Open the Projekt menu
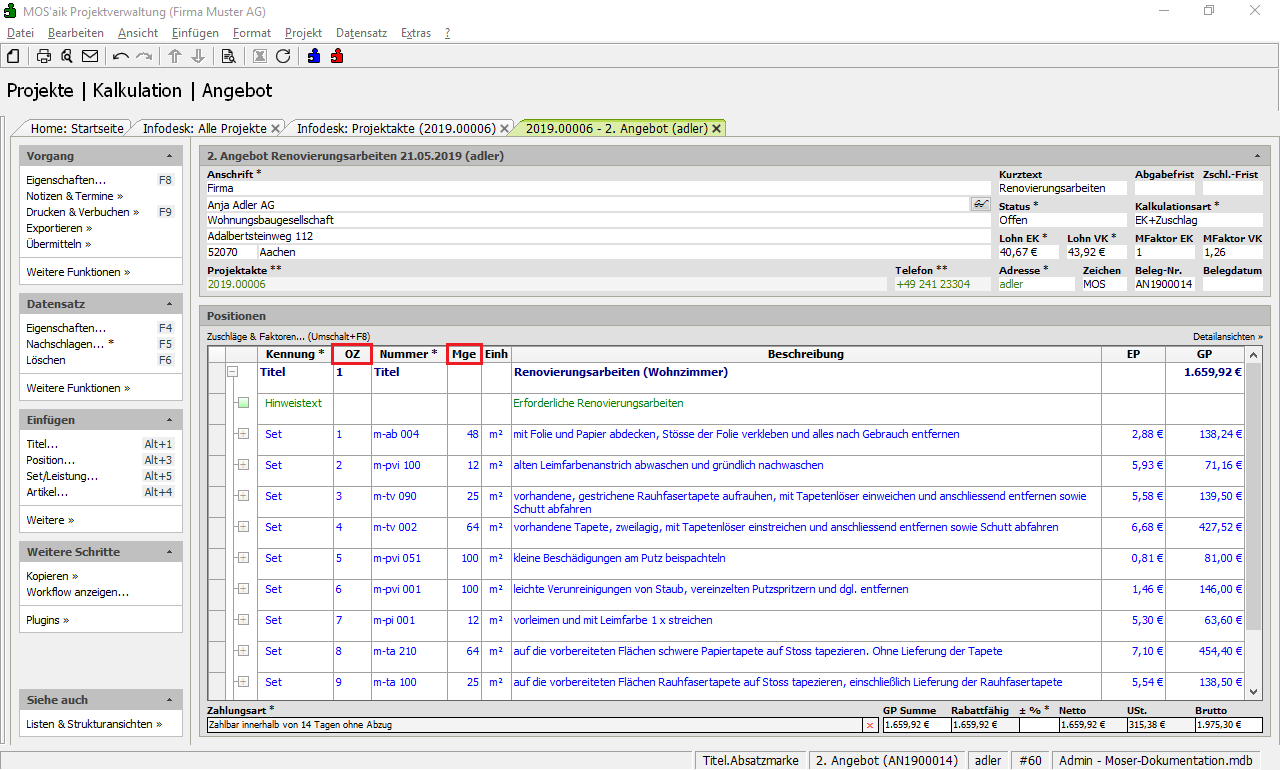 (303, 33)
